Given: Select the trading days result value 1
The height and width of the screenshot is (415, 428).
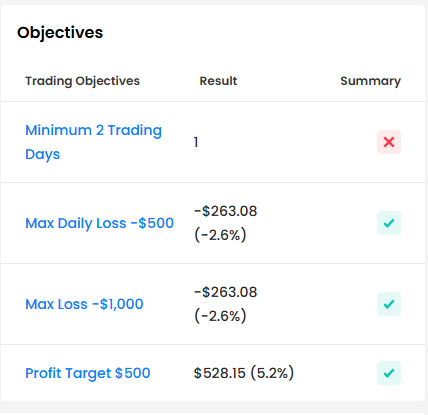Looking at the screenshot, I should pyautogui.click(x=196, y=142).
